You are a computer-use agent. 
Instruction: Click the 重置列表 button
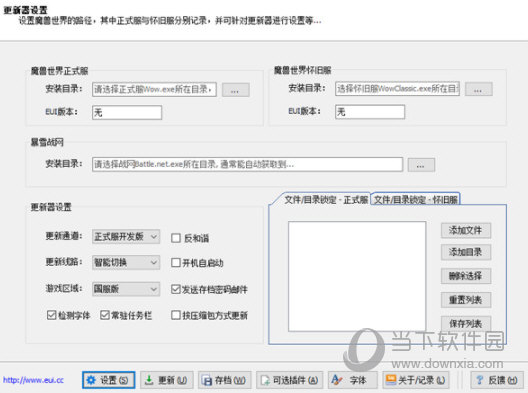(x=466, y=300)
